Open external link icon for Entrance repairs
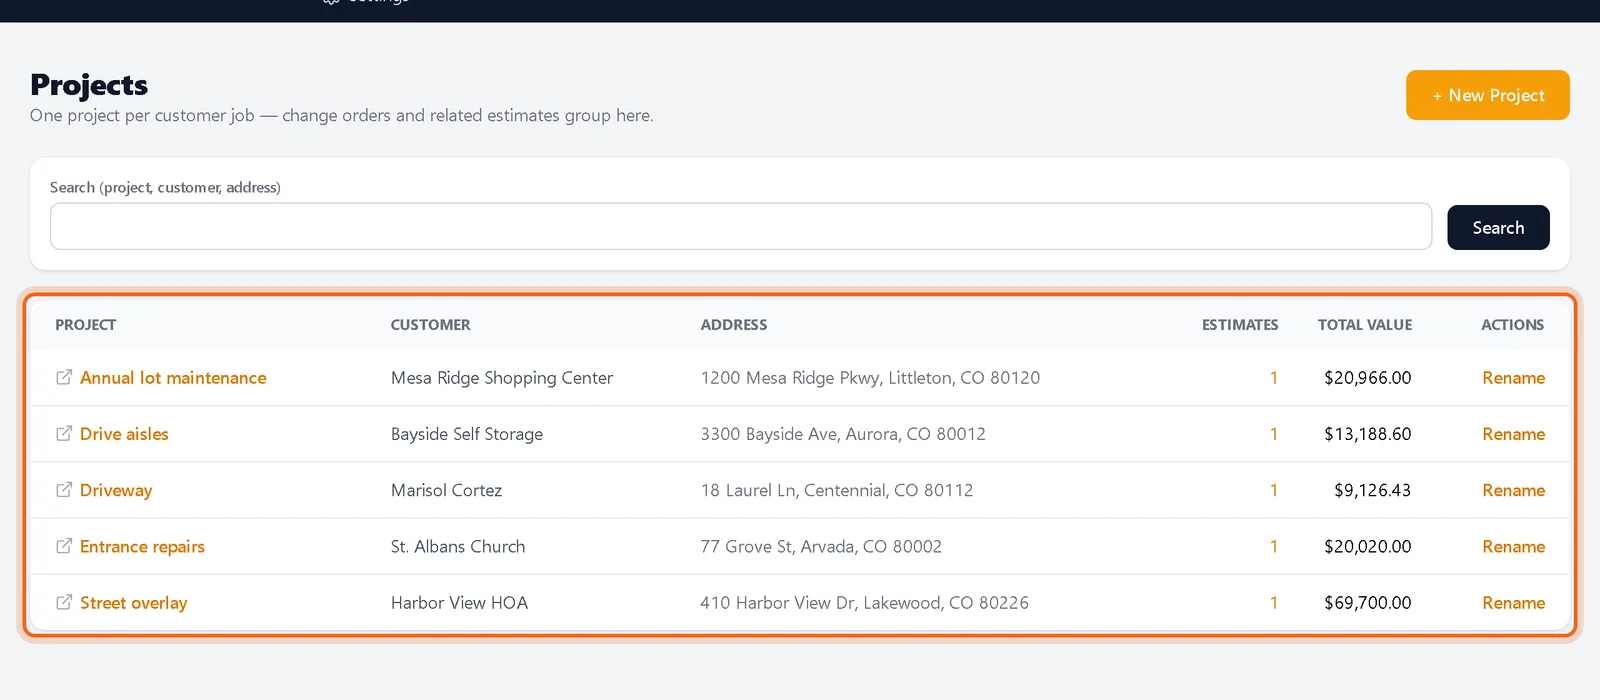Screen dimensions: 1600x700 point(64,546)
